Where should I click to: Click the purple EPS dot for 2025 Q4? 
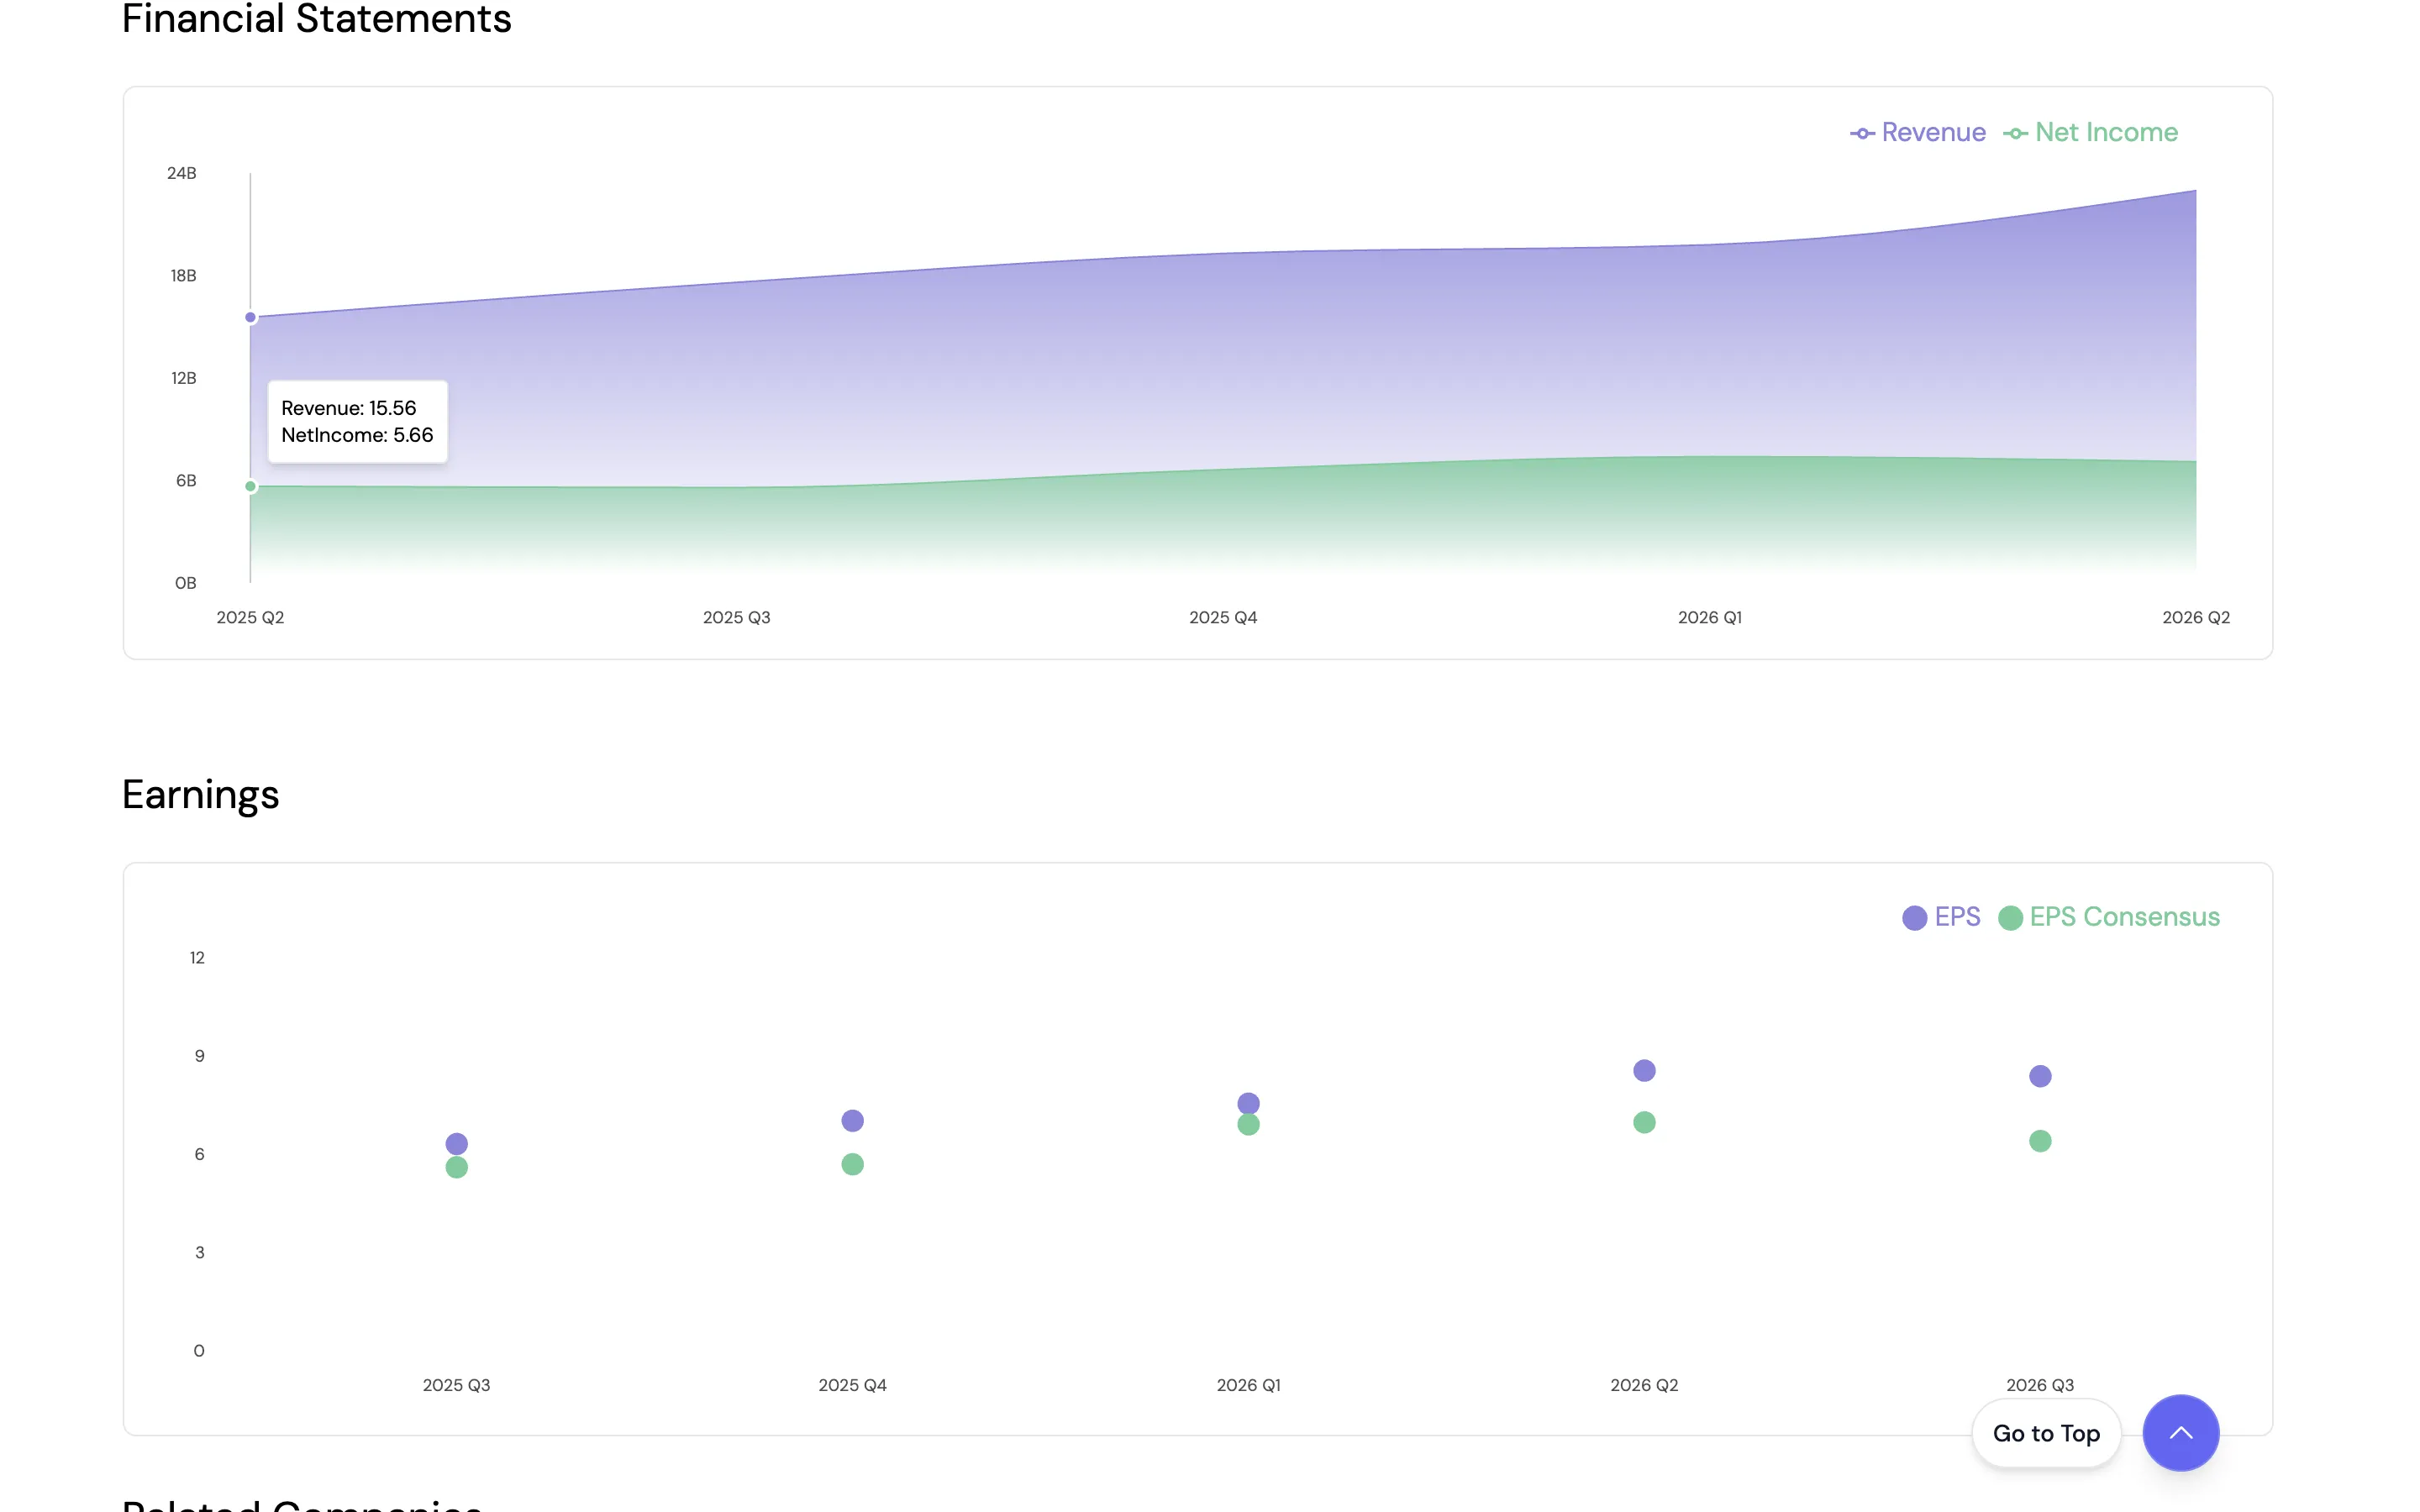point(852,1120)
